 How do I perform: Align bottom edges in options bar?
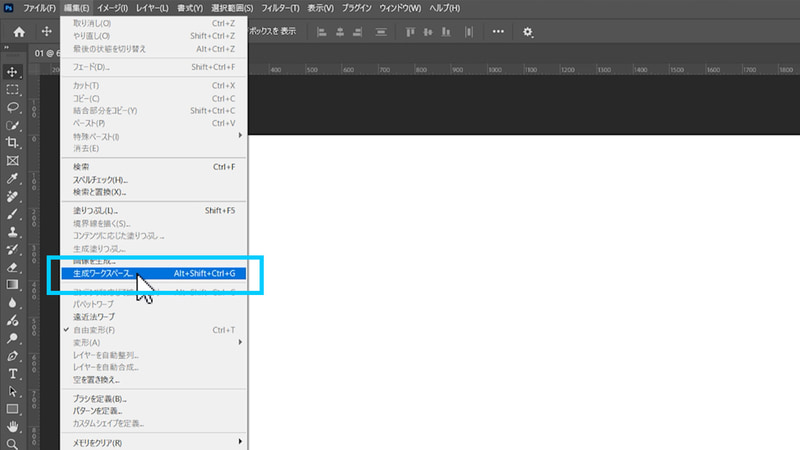tap(446, 32)
